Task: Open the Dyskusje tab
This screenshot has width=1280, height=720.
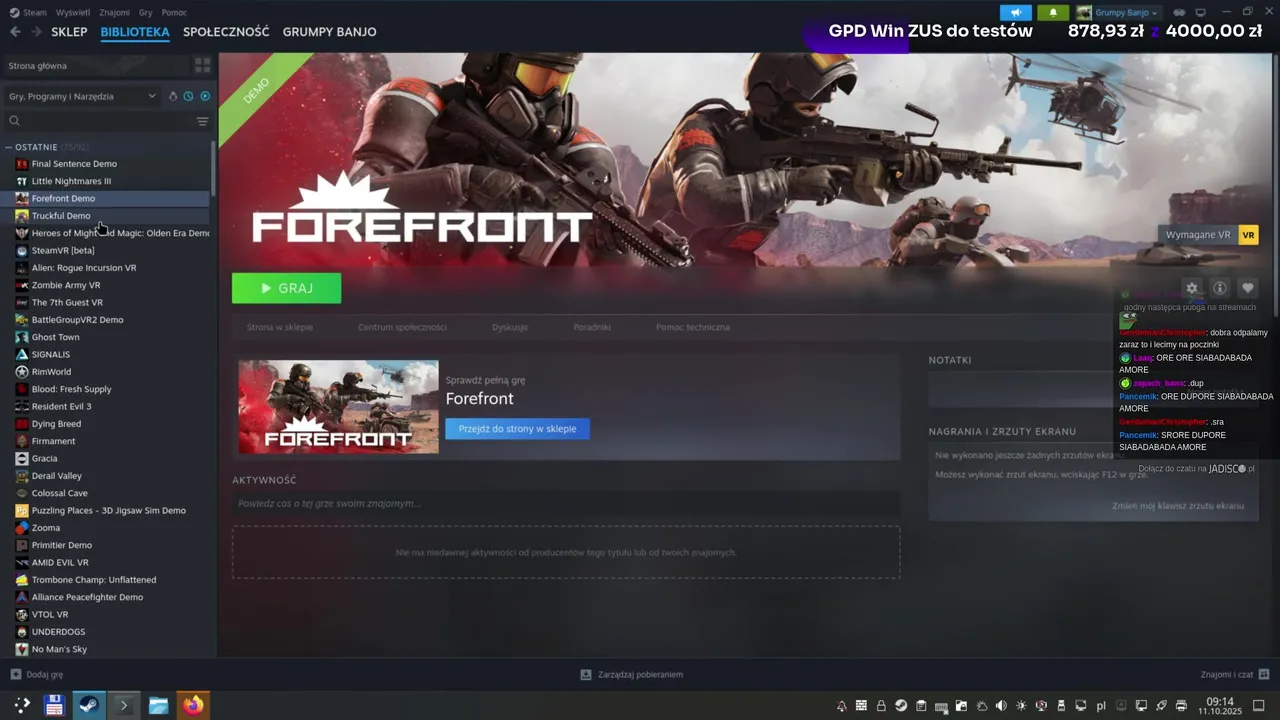Action: pyautogui.click(x=510, y=327)
